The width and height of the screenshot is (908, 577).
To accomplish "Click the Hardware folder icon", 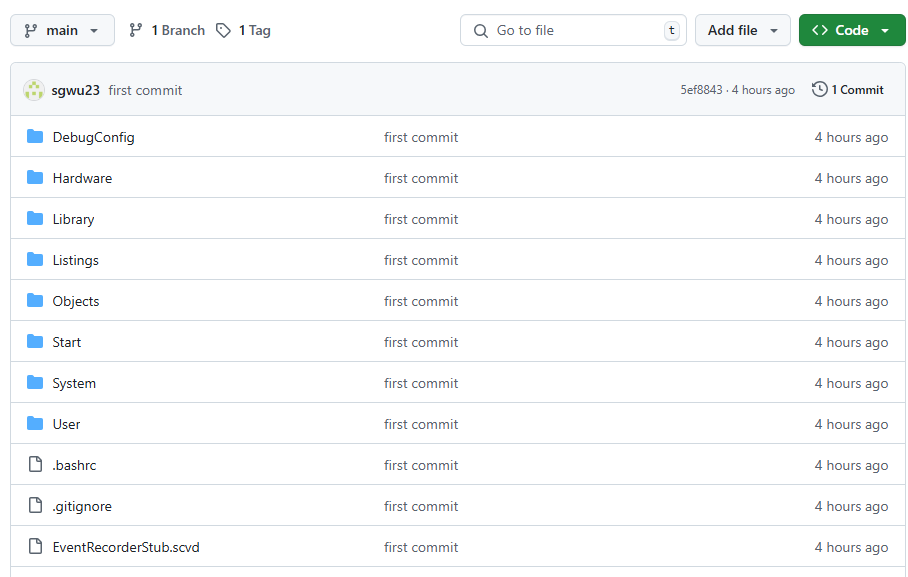I will 35,177.
